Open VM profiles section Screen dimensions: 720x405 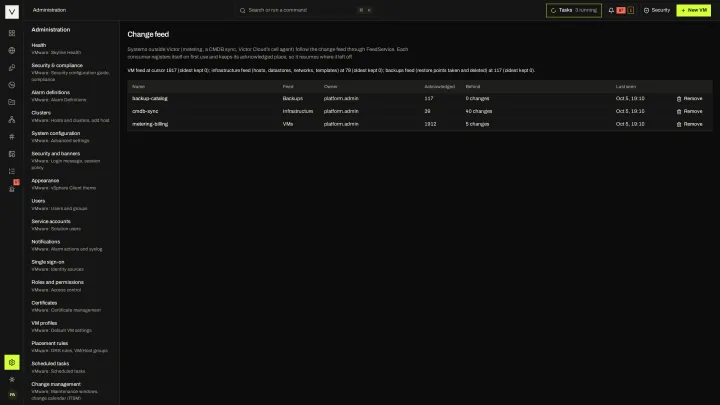point(71,326)
